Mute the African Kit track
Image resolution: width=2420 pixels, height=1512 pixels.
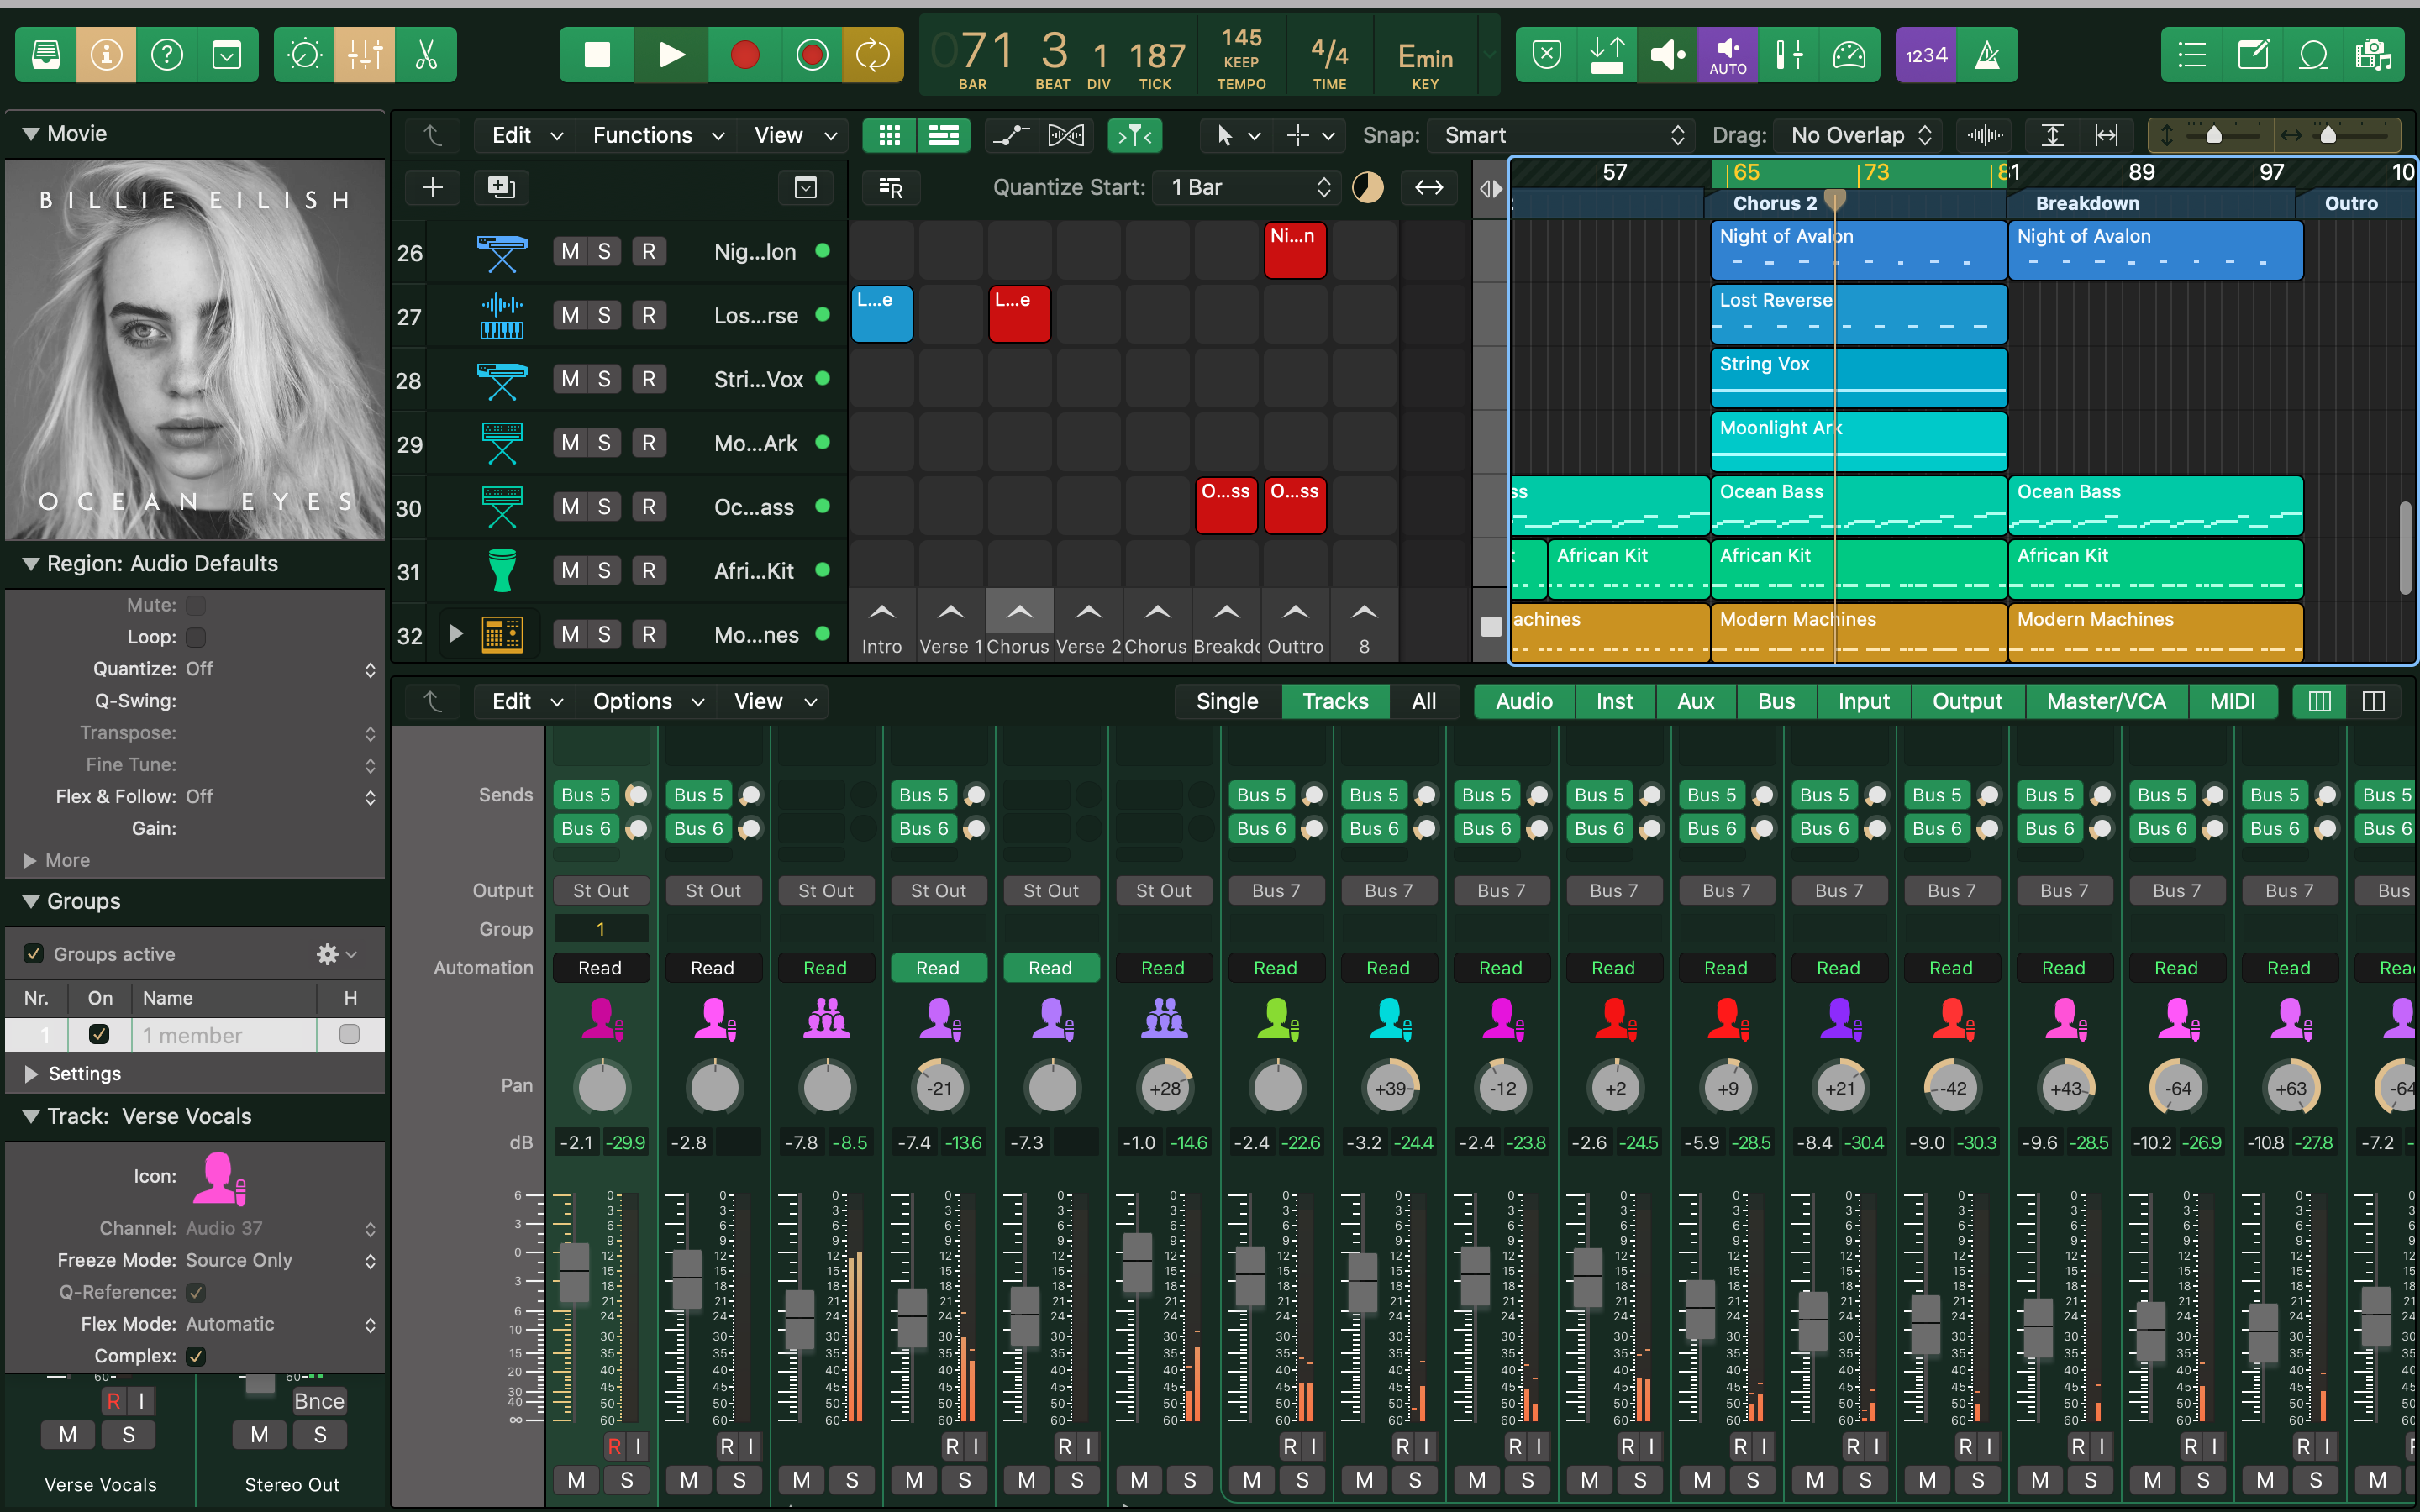[x=569, y=571]
